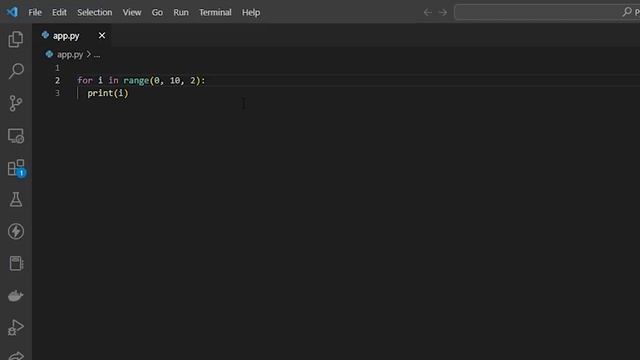Open the Remote Explorer view
This screenshot has height=360, width=640.
16,136
